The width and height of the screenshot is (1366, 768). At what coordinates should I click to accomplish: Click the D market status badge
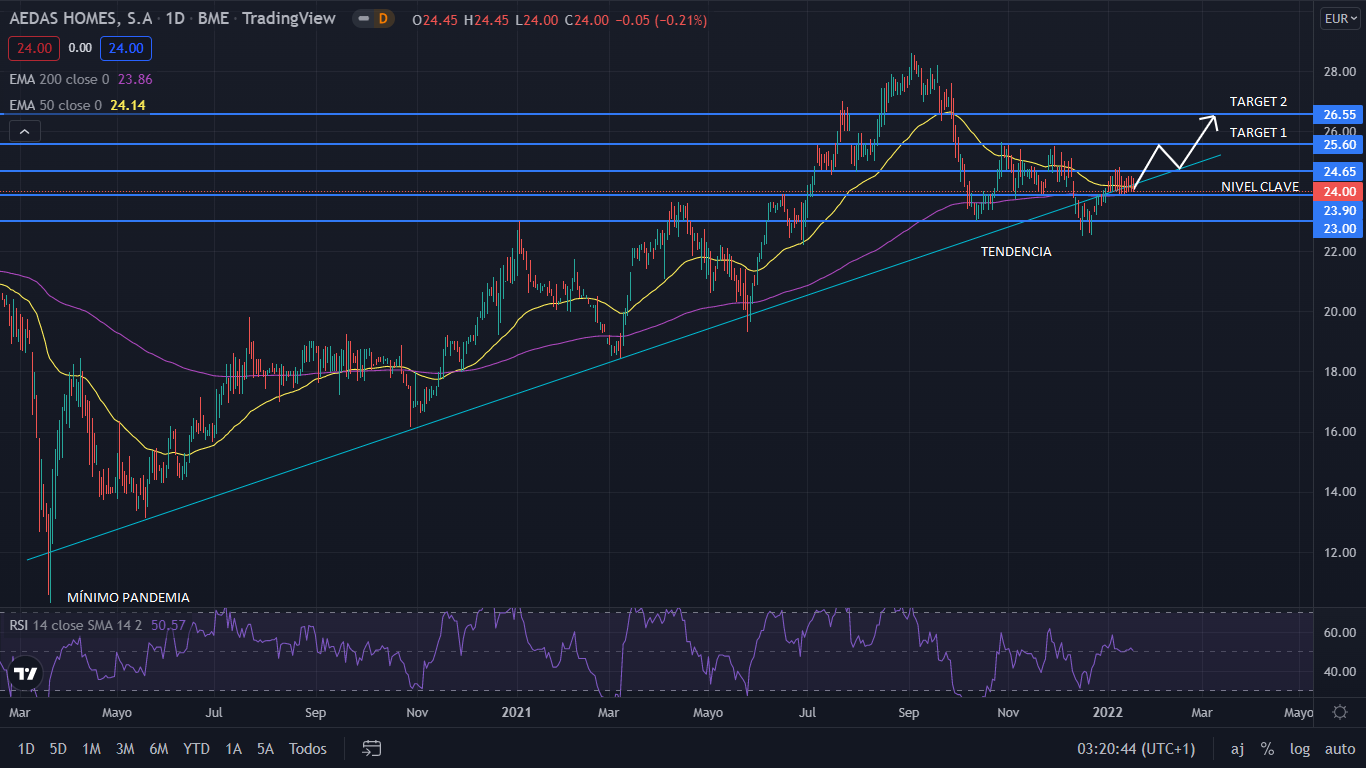tap(383, 19)
